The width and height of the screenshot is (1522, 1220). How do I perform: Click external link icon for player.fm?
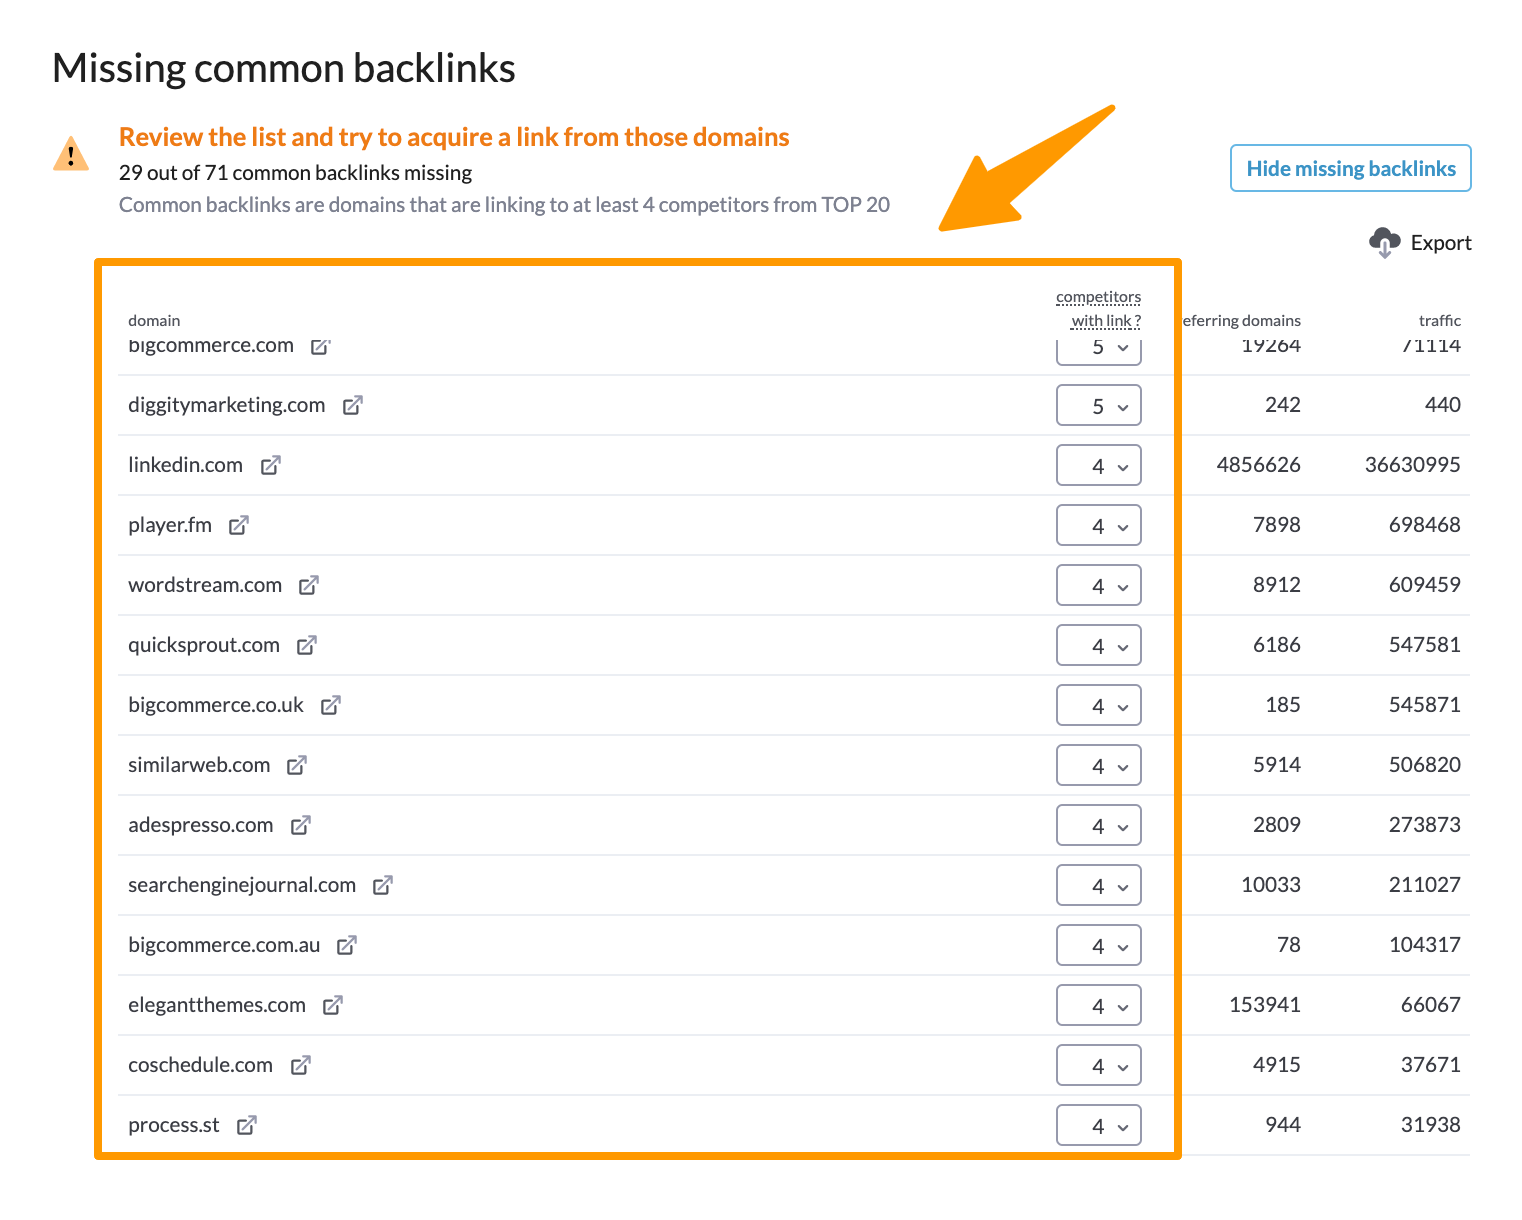(x=238, y=525)
